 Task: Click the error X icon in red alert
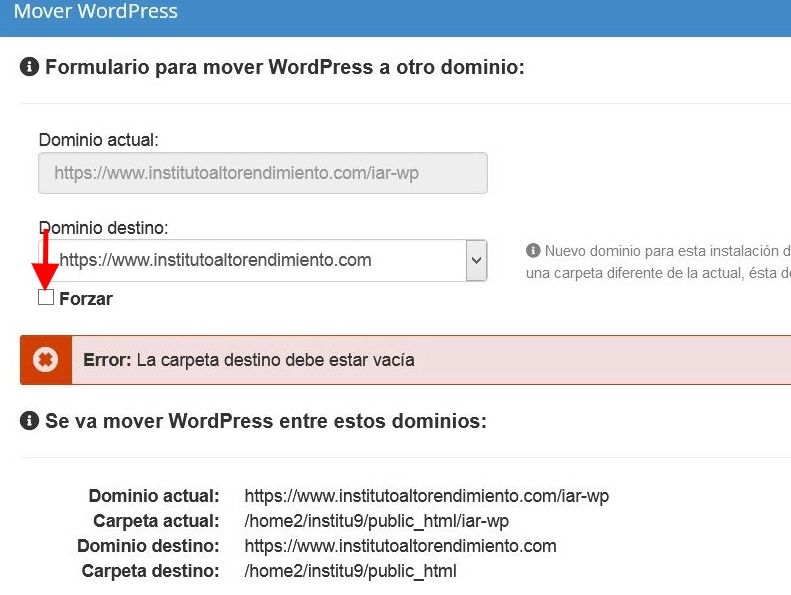click(x=45, y=360)
